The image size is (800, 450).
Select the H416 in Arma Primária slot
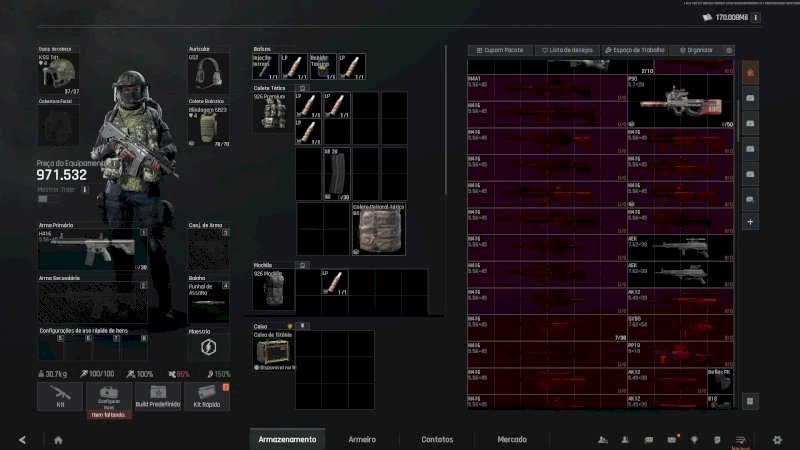click(93, 249)
